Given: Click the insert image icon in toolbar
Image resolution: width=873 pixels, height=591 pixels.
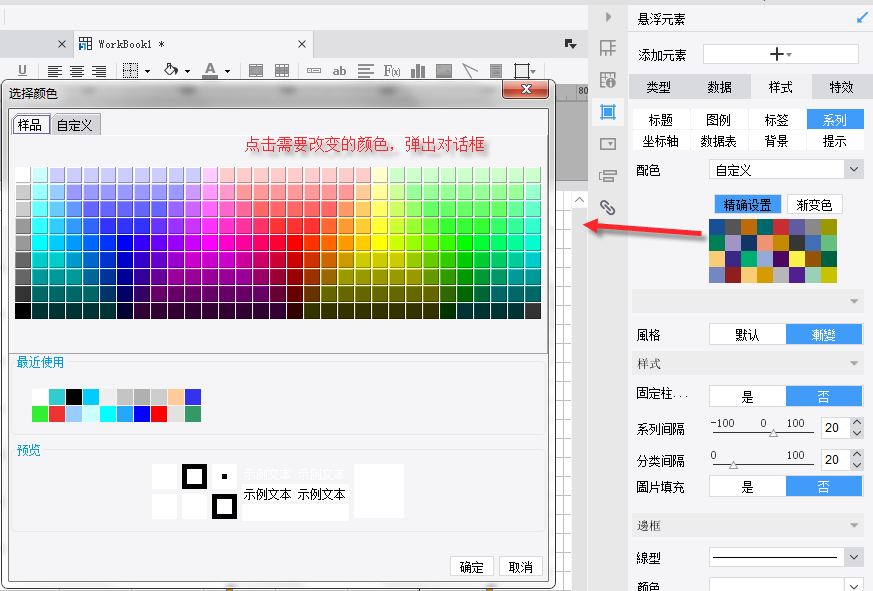Looking at the screenshot, I should (x=444, y=71).
